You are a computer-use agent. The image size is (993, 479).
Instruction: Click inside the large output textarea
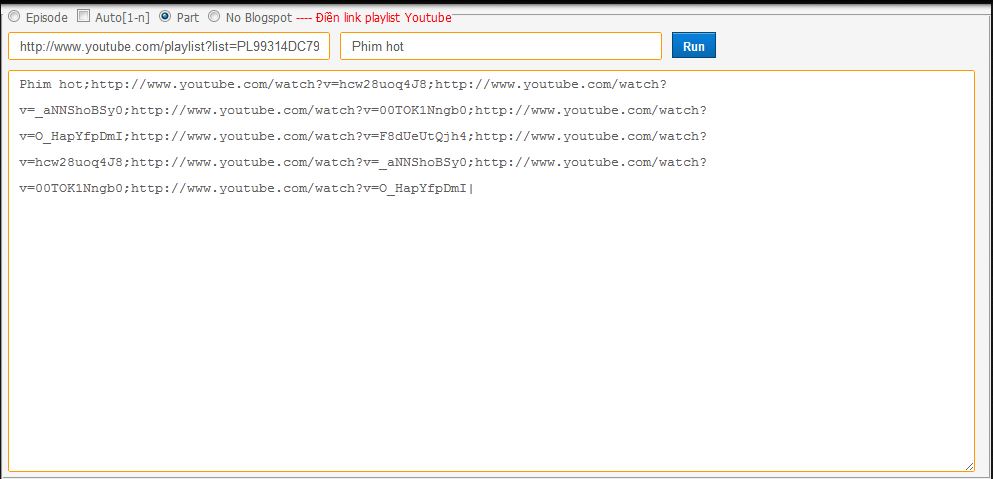click(x=491, y=271)
